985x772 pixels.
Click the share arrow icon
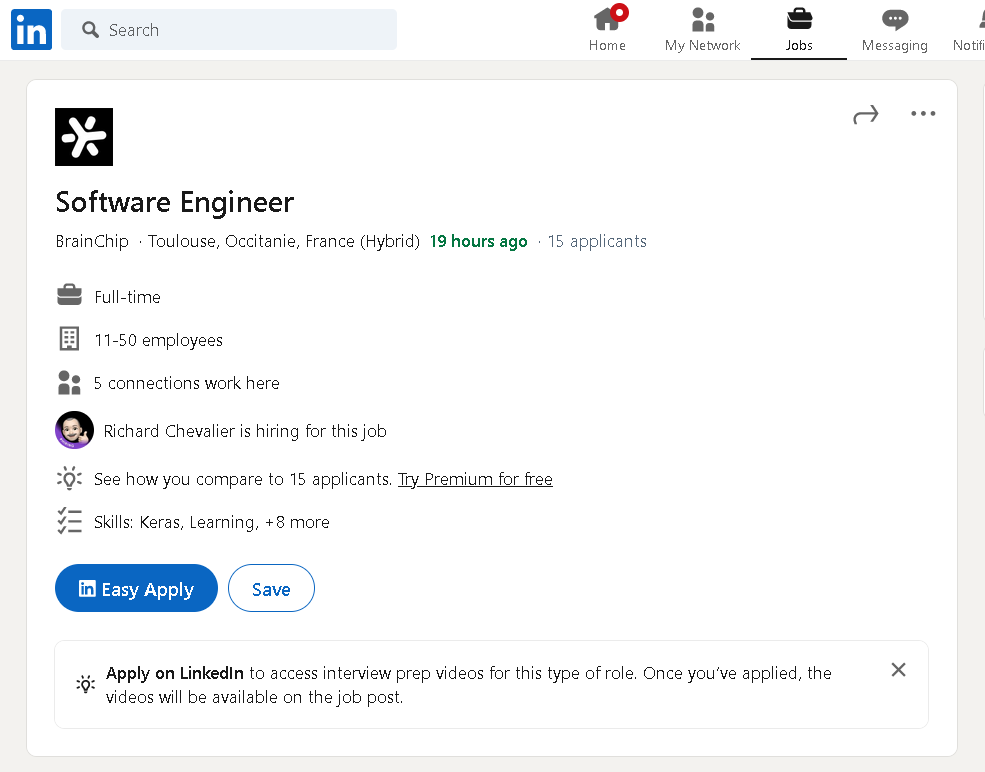[x=865, y=115]
